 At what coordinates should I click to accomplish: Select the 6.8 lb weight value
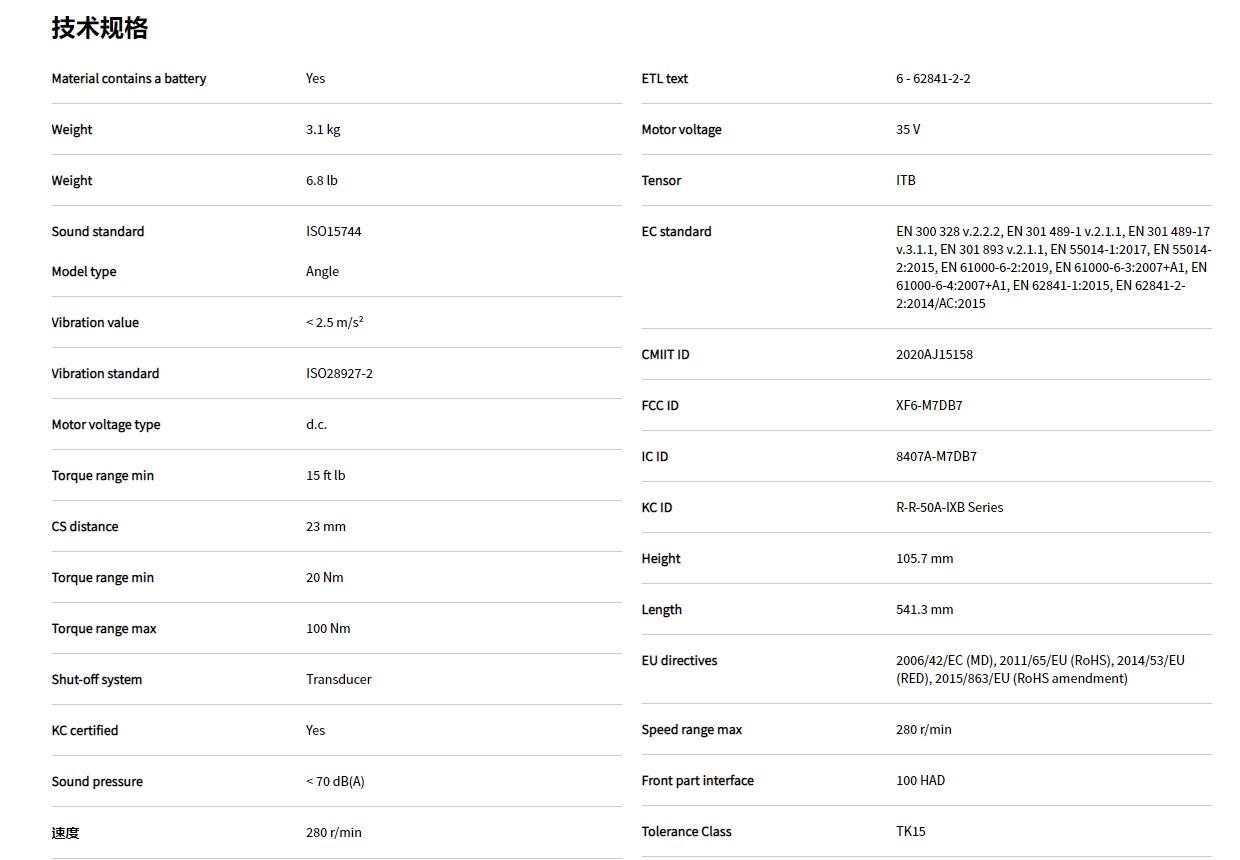(x=322, y=181)
